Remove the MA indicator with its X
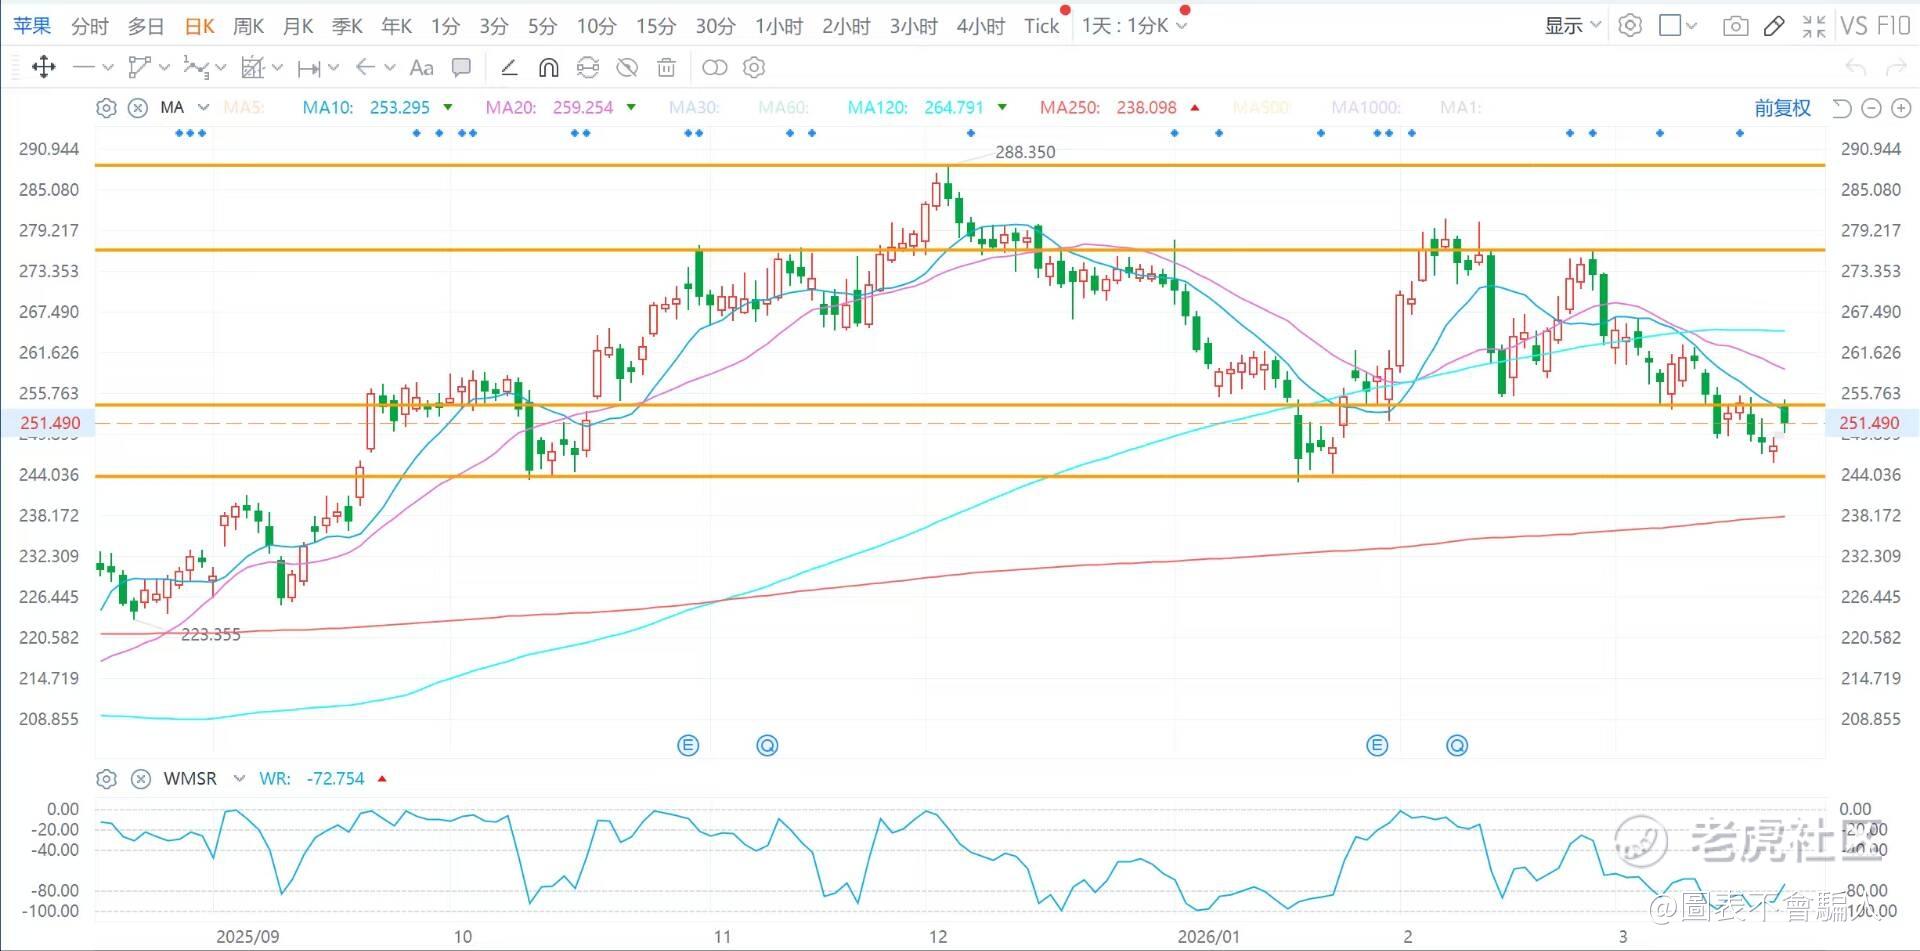This screenshot has width=1920, height=951. point(138,108)
